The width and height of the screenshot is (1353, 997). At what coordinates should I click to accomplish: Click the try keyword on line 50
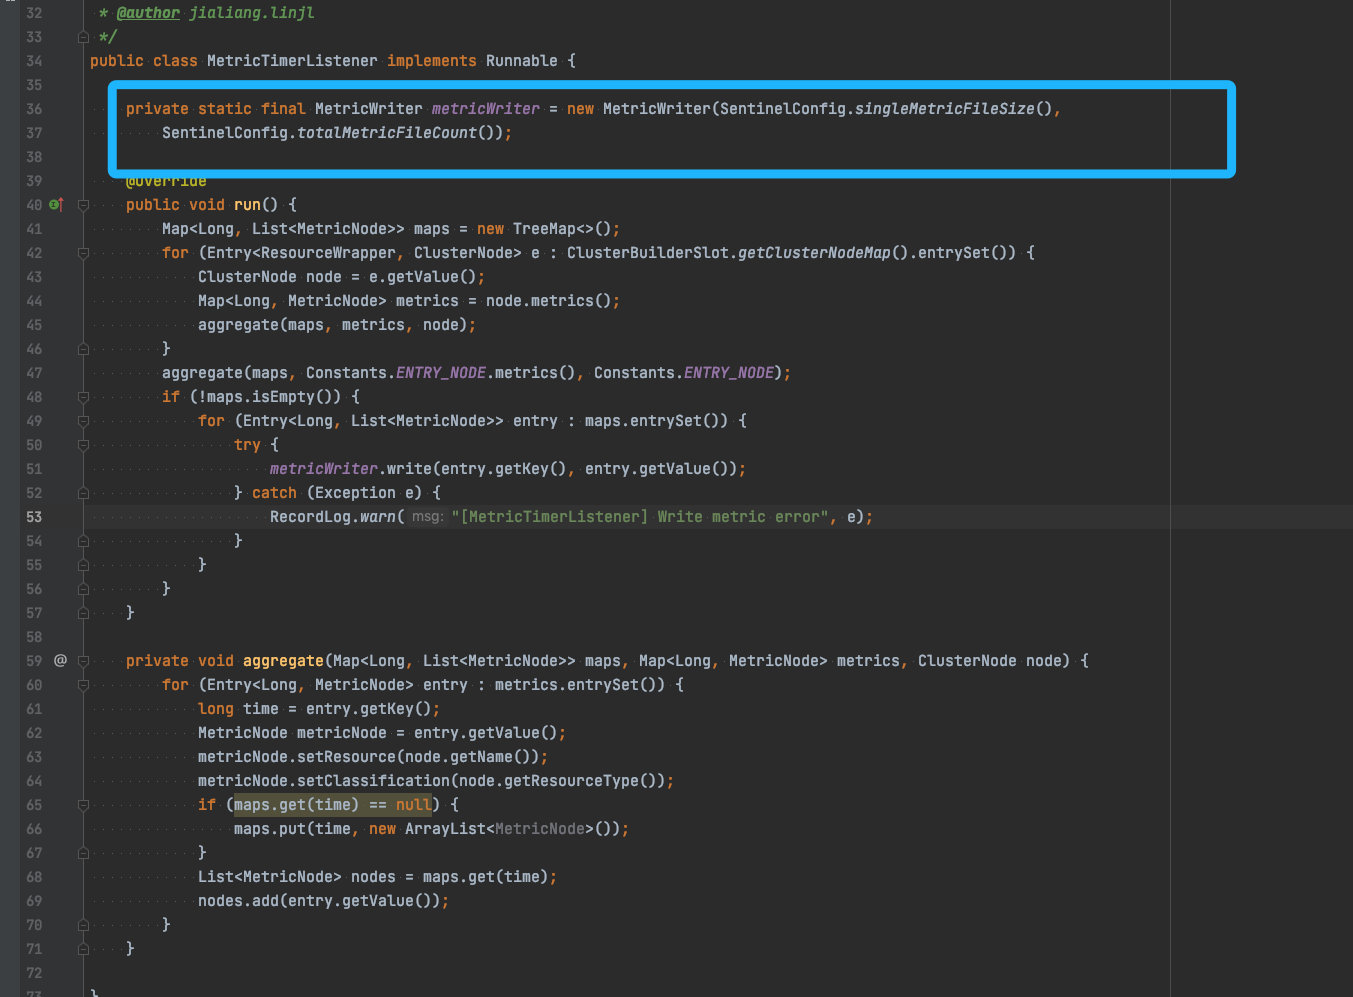click(247, 445)
